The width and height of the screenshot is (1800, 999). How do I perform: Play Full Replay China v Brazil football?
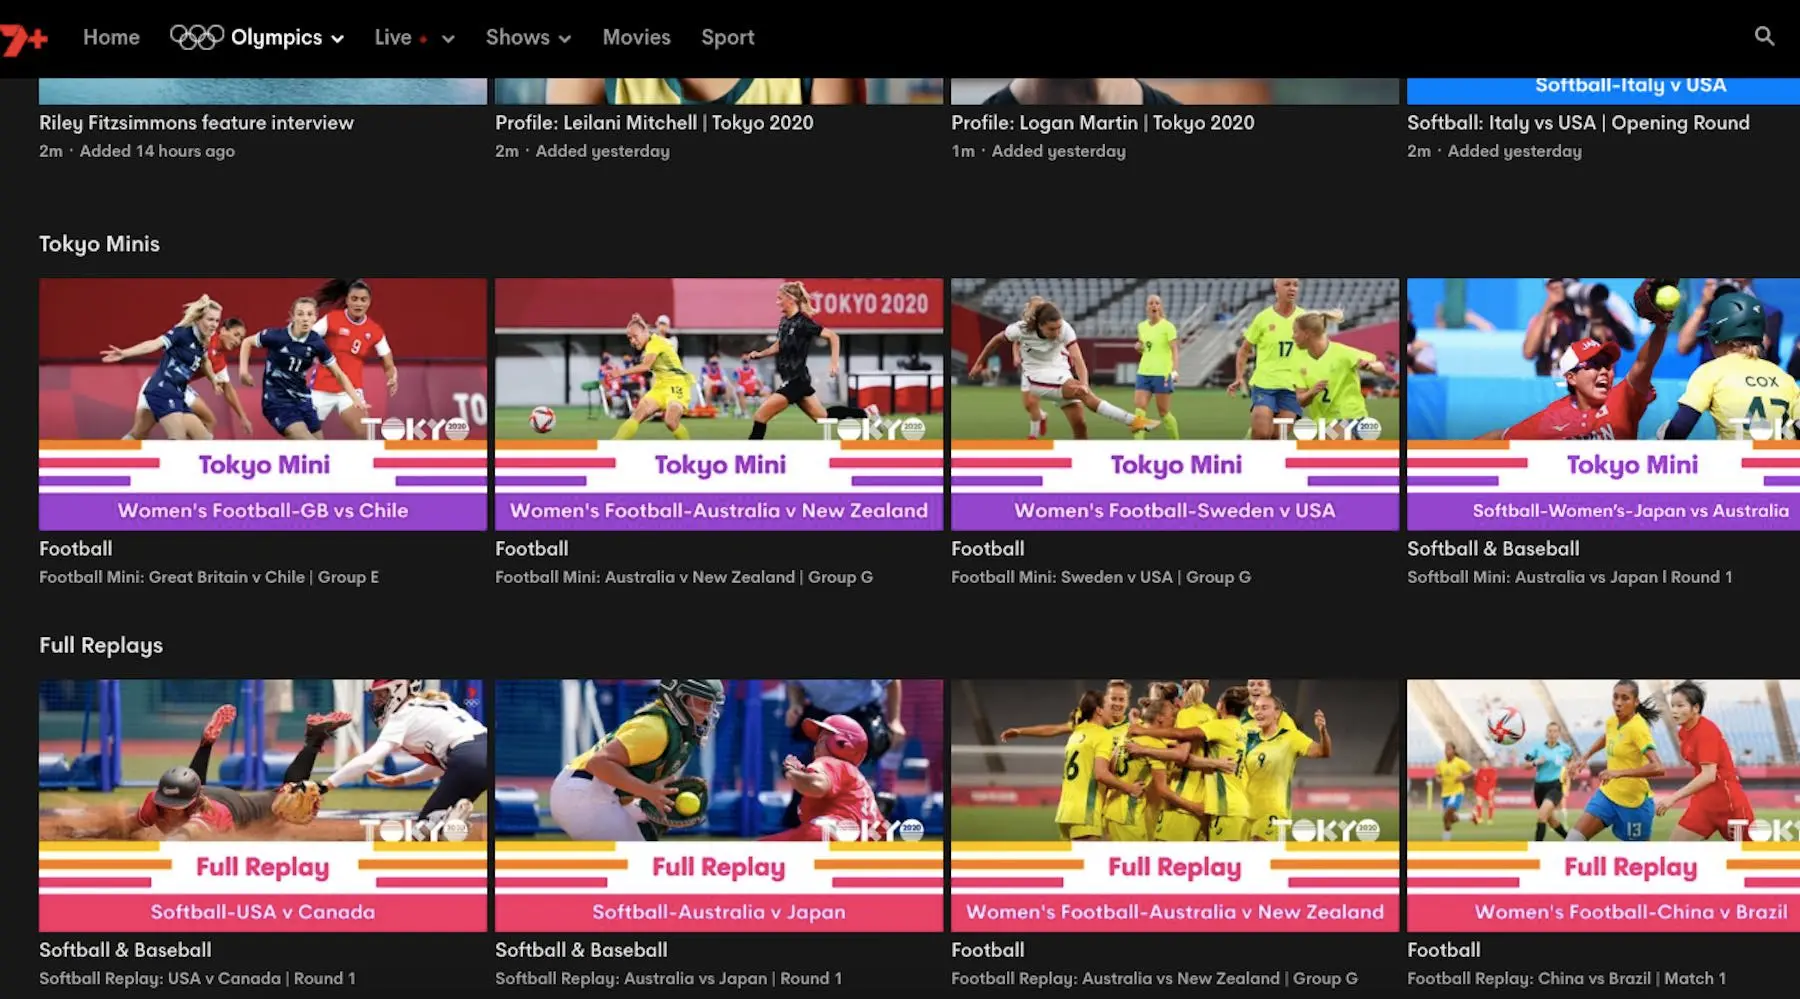(x=1603, y=805)
